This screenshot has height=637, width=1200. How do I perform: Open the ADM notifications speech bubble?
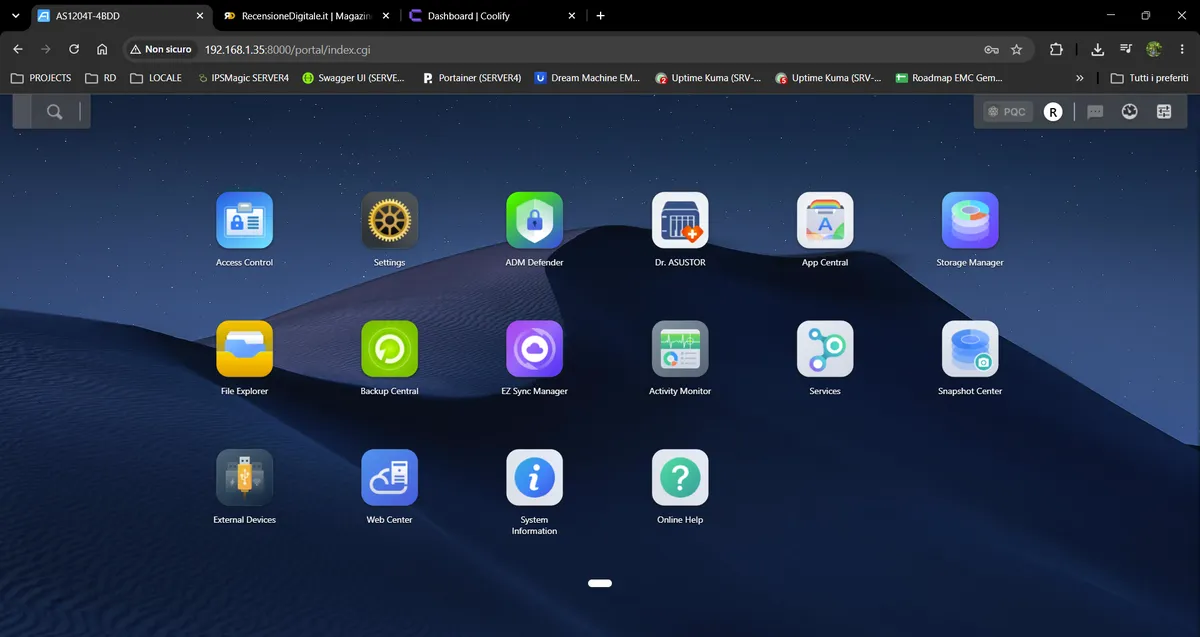[1095, 112]
